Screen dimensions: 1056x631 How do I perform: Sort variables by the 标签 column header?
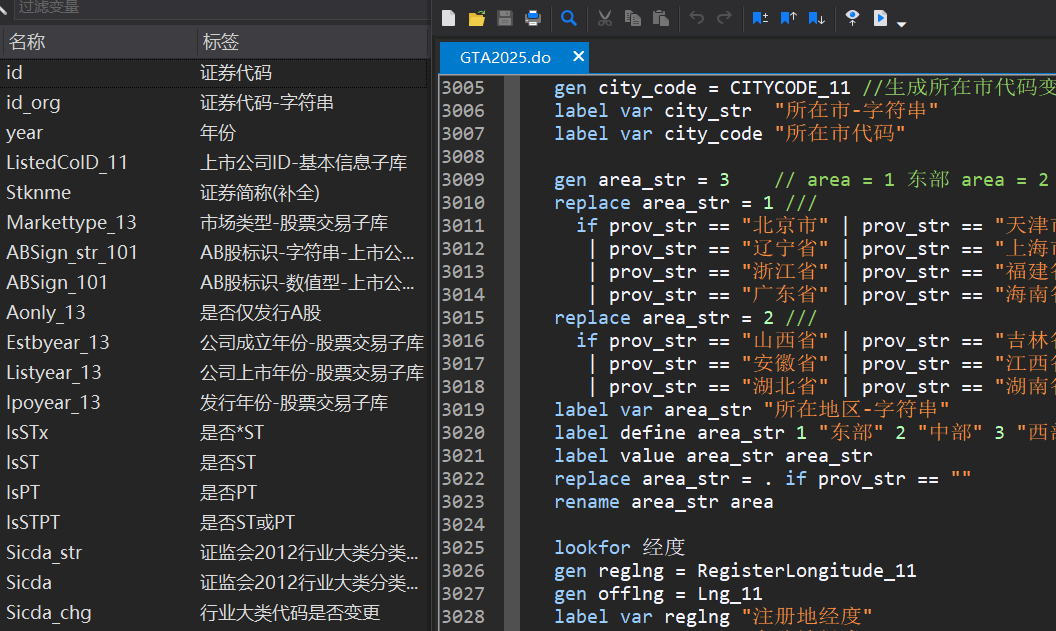click(312, 42)
